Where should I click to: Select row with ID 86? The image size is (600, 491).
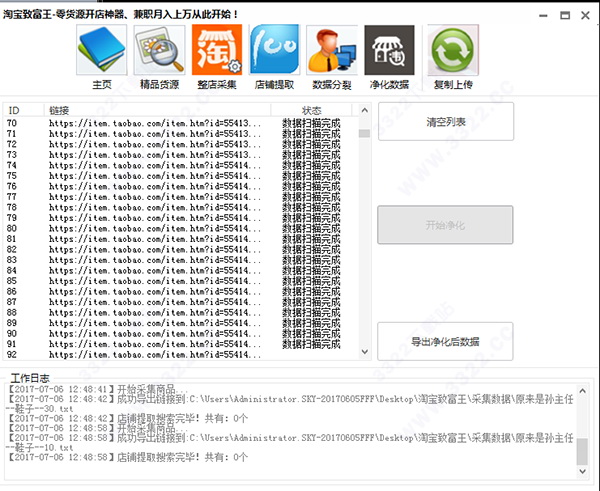click(181, 292)
